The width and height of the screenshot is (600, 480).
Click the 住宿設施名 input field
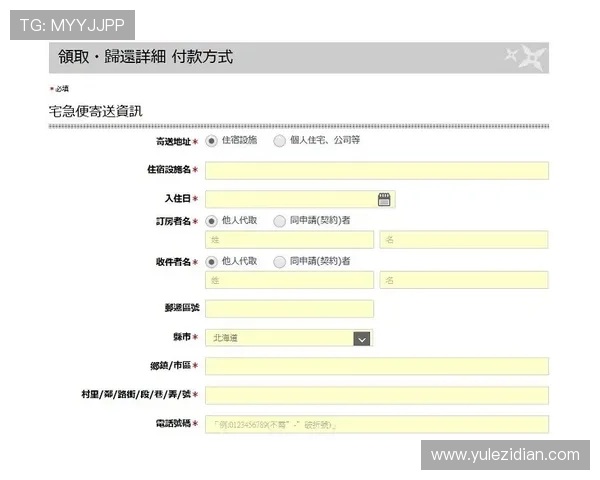[x=377, y=171]
